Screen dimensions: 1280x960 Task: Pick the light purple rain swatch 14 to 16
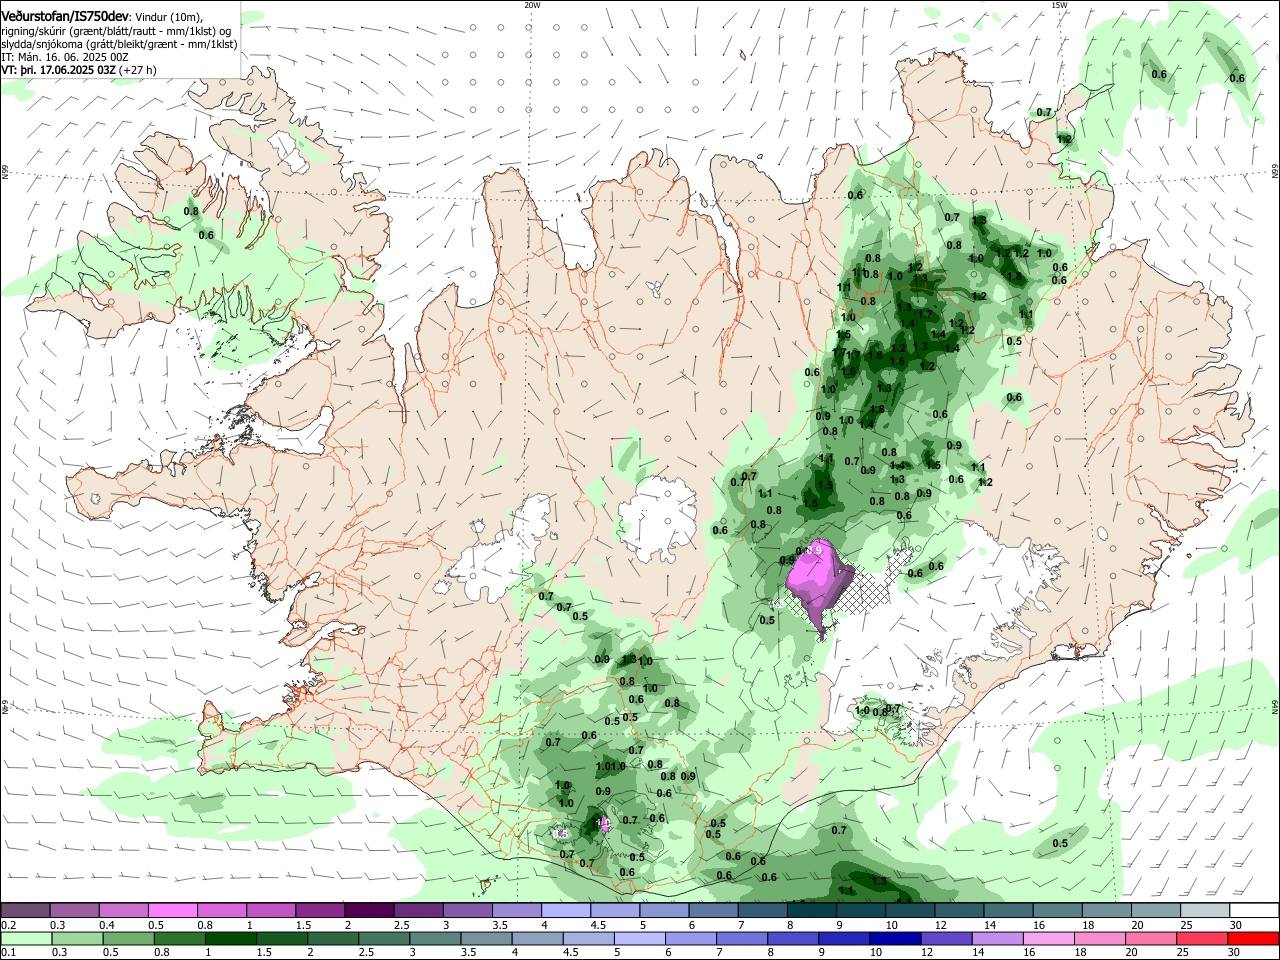coord(998,938)
